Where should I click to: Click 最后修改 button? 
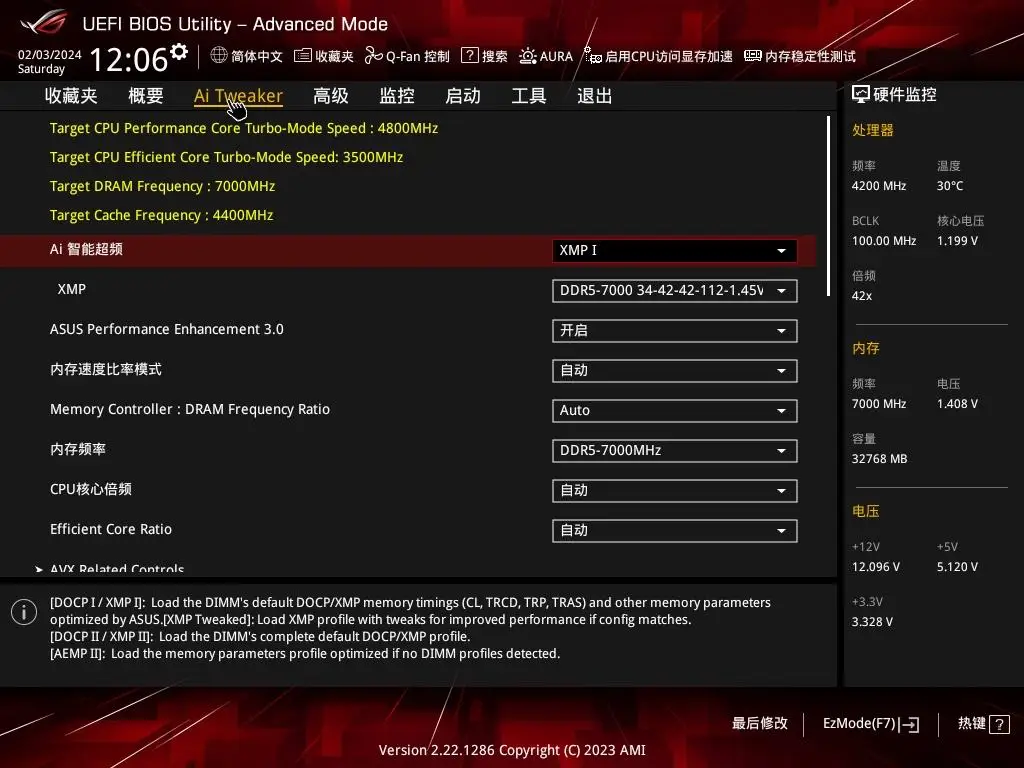pos(760,724)
